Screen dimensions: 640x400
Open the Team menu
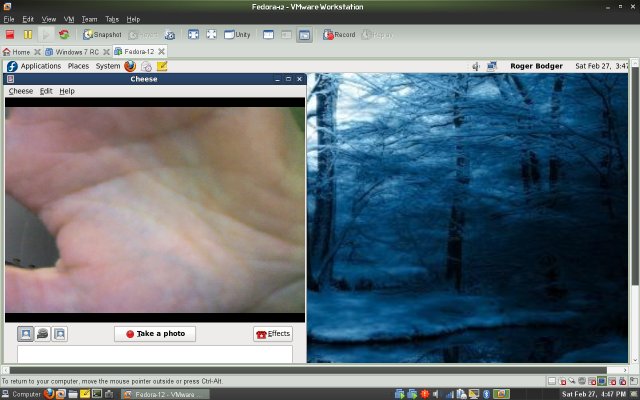pos(89,19)
